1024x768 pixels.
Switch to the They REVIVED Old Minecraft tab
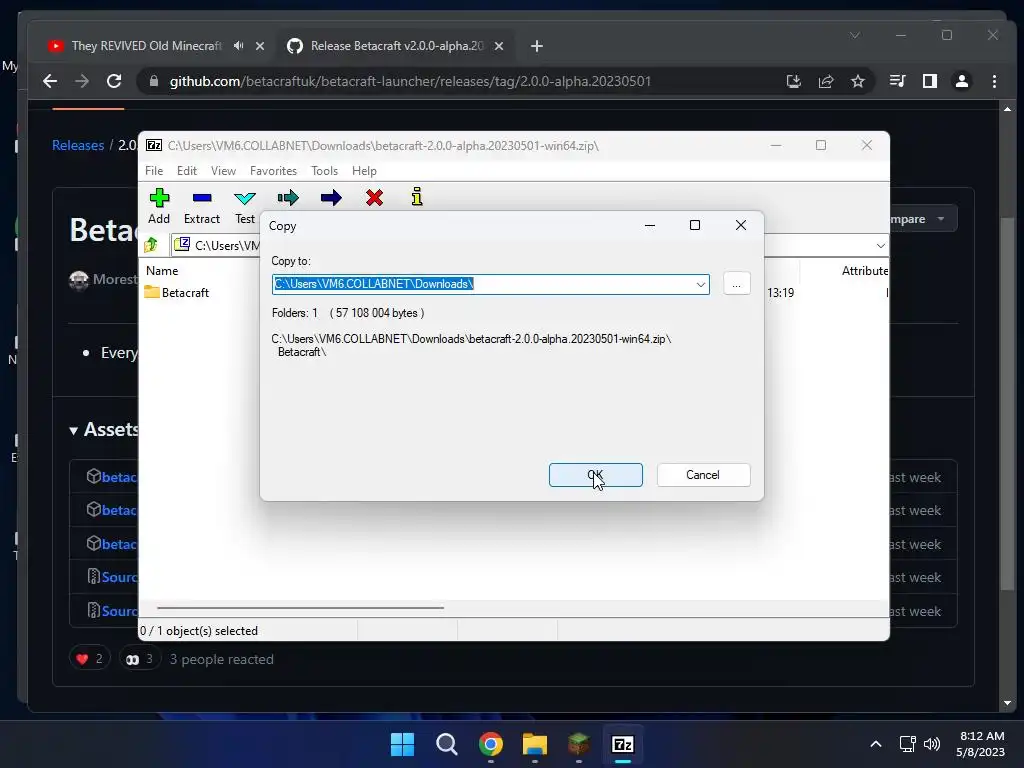coord(146,46)
